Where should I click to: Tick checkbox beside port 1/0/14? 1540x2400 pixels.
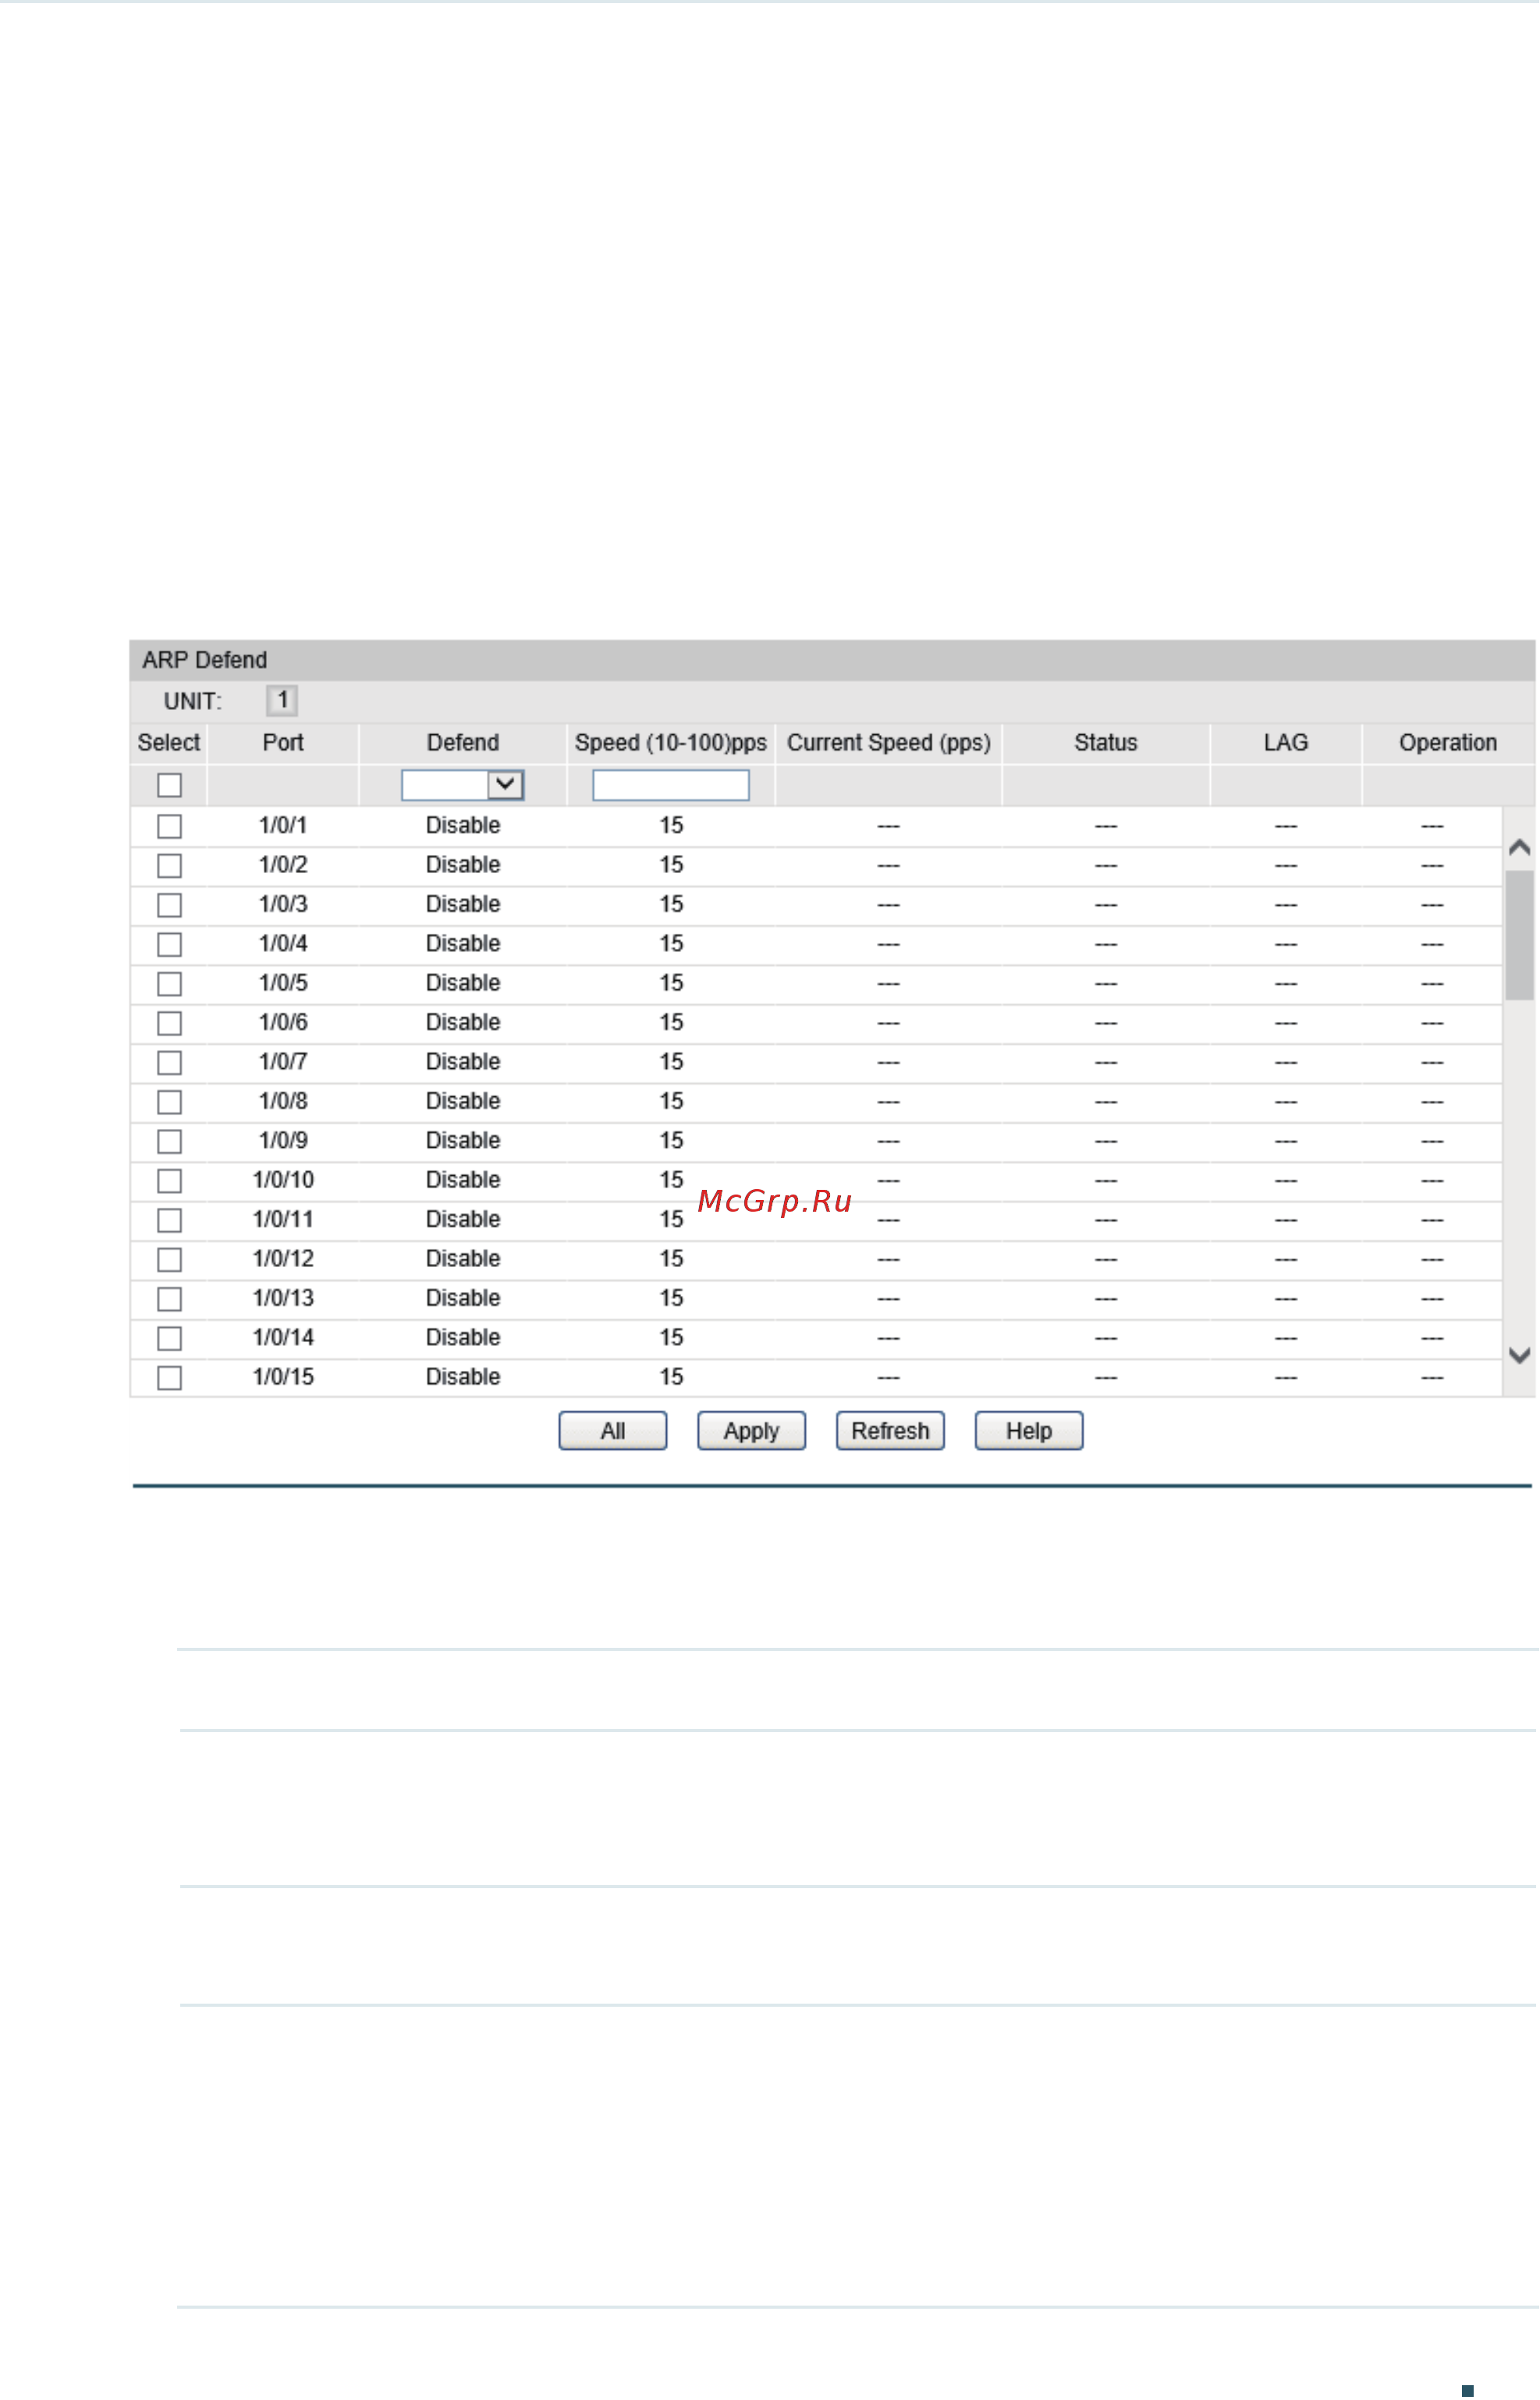(170, 1338)
